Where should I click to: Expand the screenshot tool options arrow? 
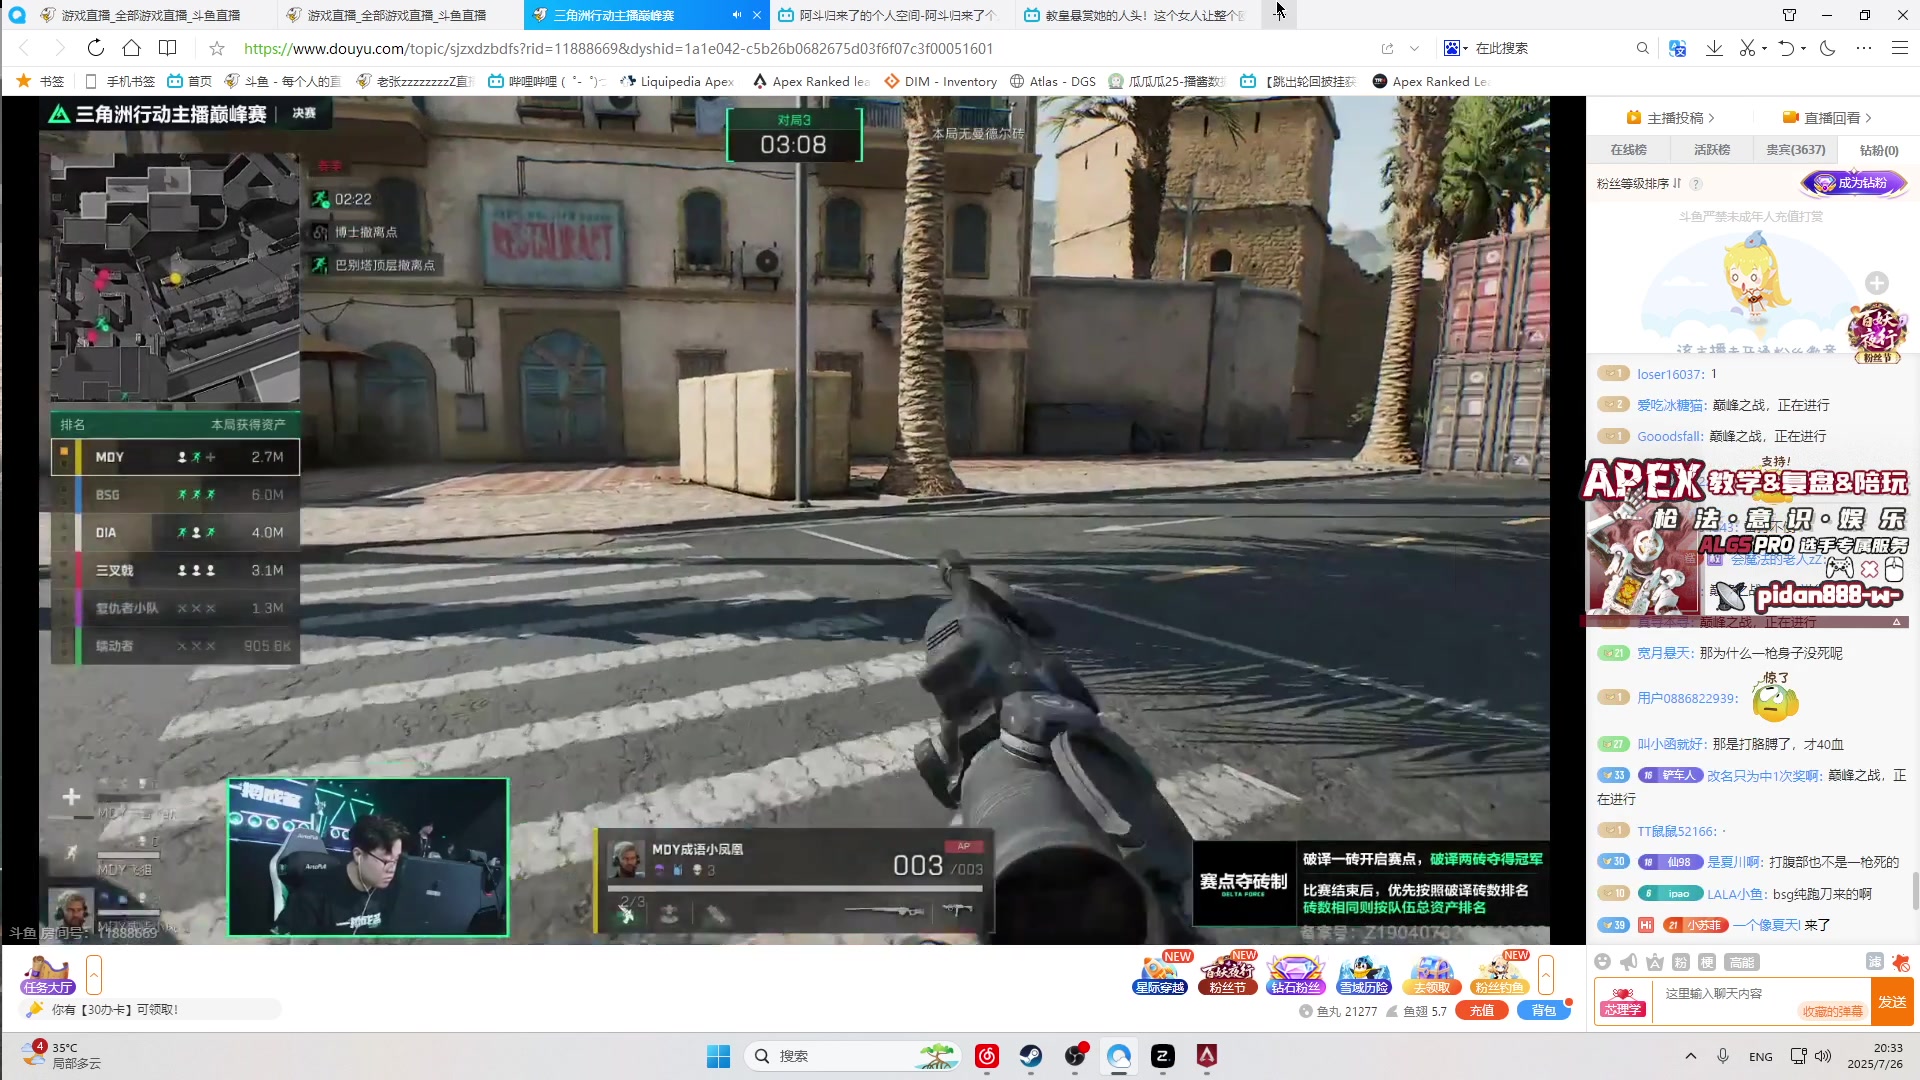[x=1764, y=48]
